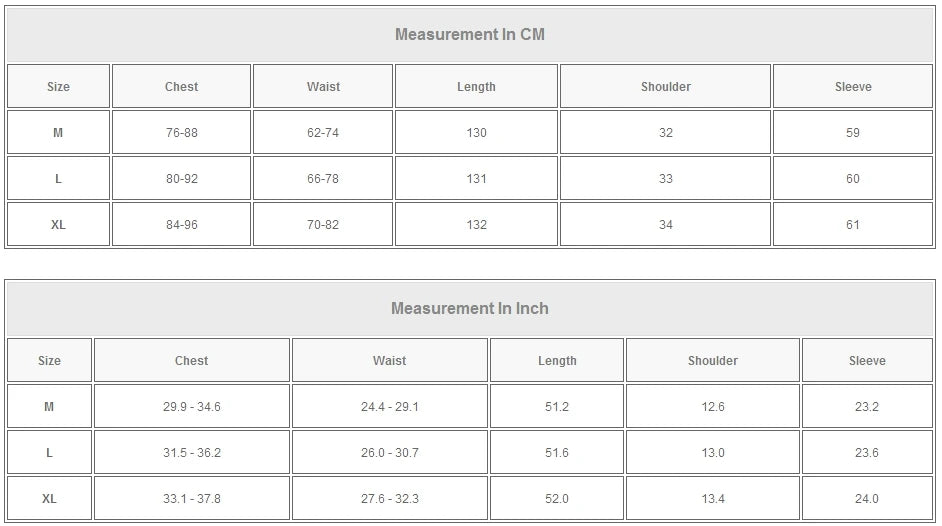942x526 pixels.
Task: Select the chest value 84-96
Action: coord(181,225)
